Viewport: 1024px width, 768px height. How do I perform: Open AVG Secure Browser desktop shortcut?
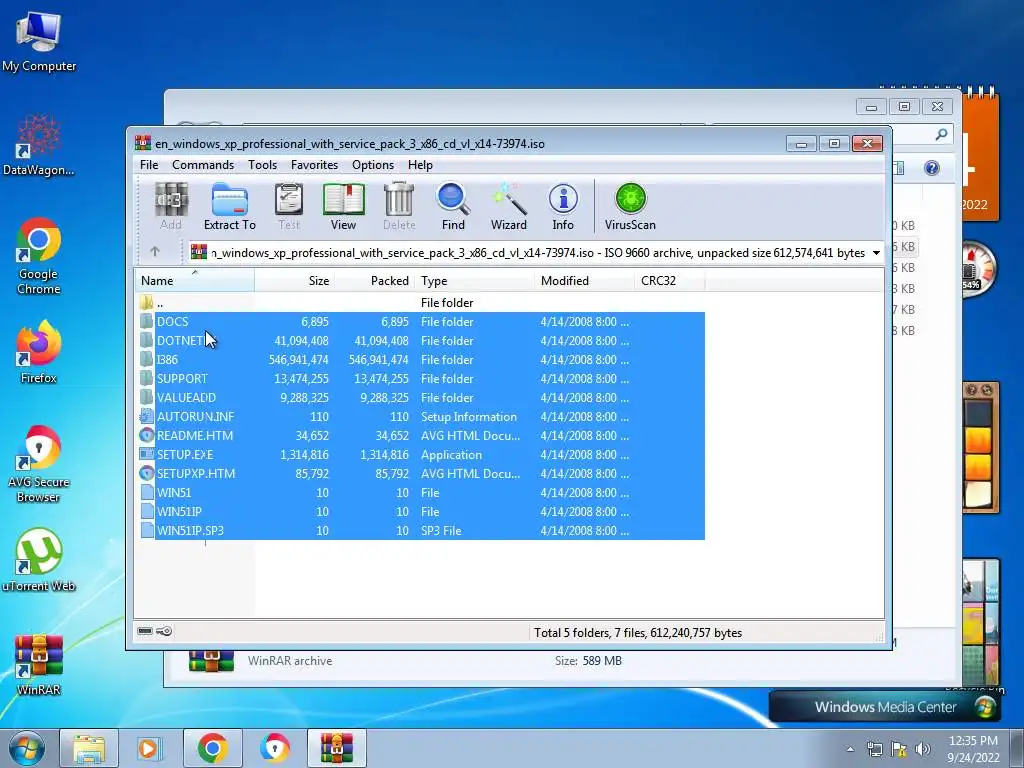(39, 464)
